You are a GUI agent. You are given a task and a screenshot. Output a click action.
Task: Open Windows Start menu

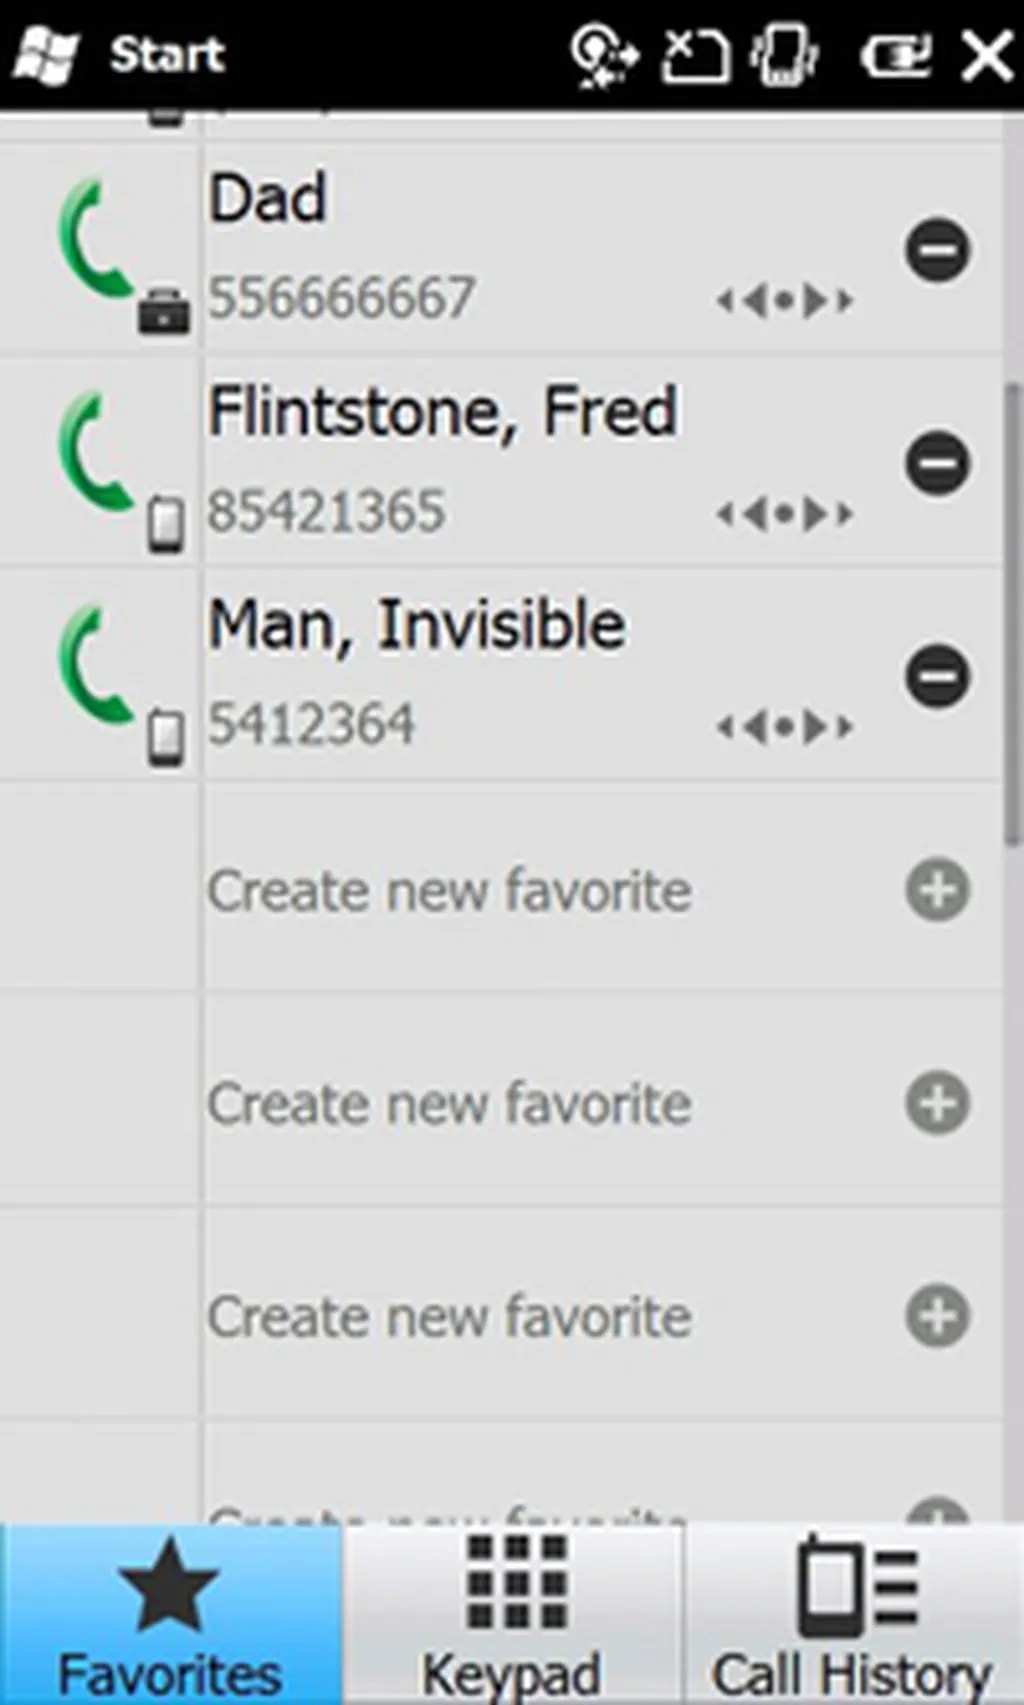(x=120, y=54)
